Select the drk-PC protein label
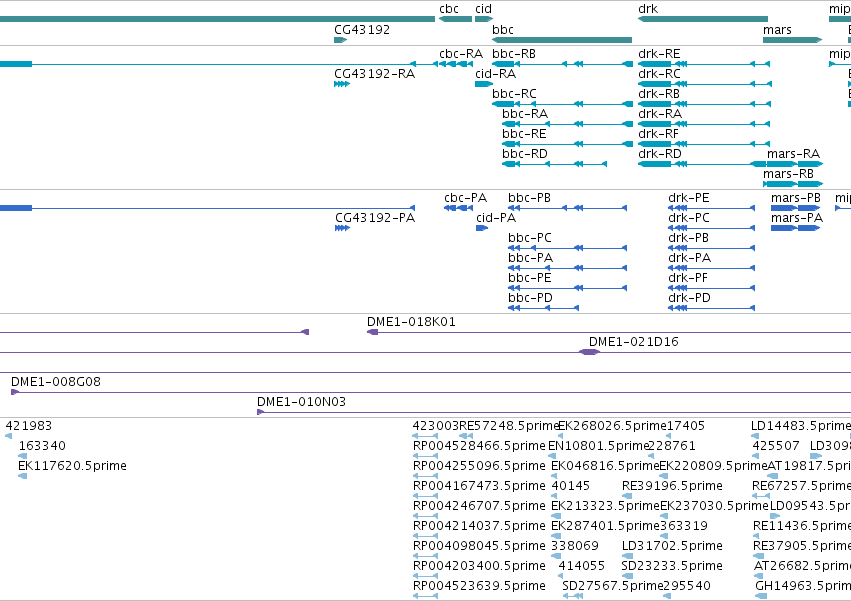The width and height of the screenshot is (851, 601). tap(689, 218)
